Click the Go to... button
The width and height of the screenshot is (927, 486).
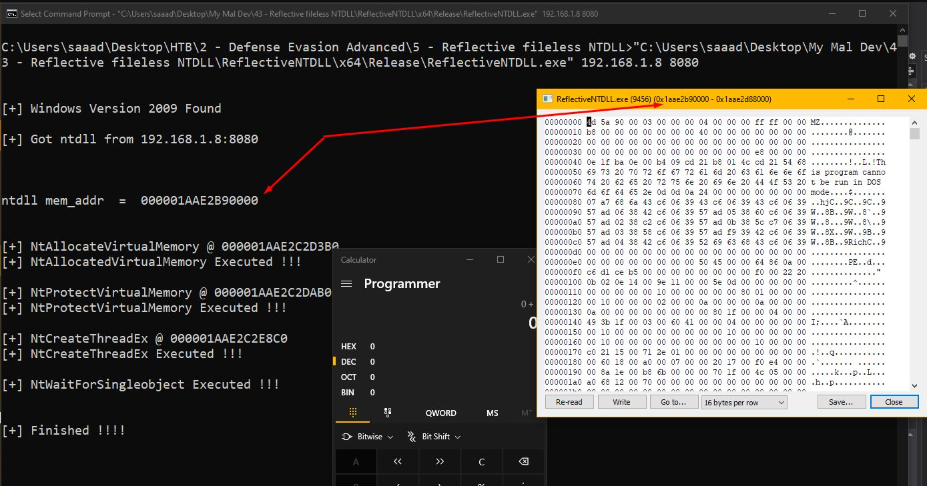tap(673, 402)
